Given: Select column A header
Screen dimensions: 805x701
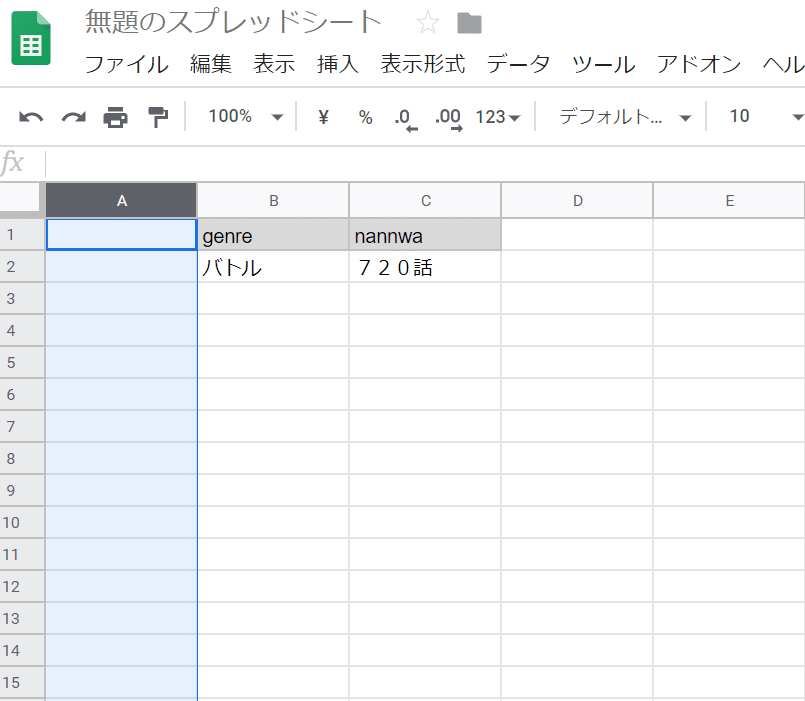Looking at the screenshot, I should pyautogui.click(x=121, y=200).
